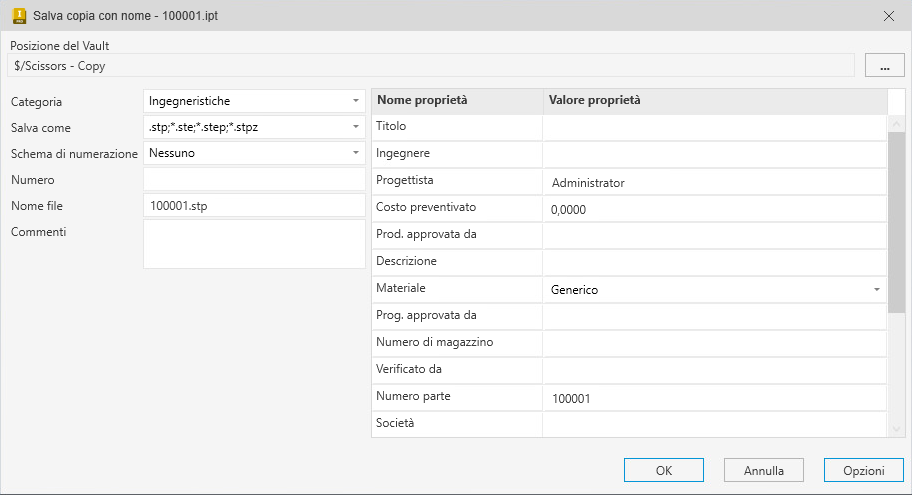Click the Nome proprietà column header

point(456,101)
